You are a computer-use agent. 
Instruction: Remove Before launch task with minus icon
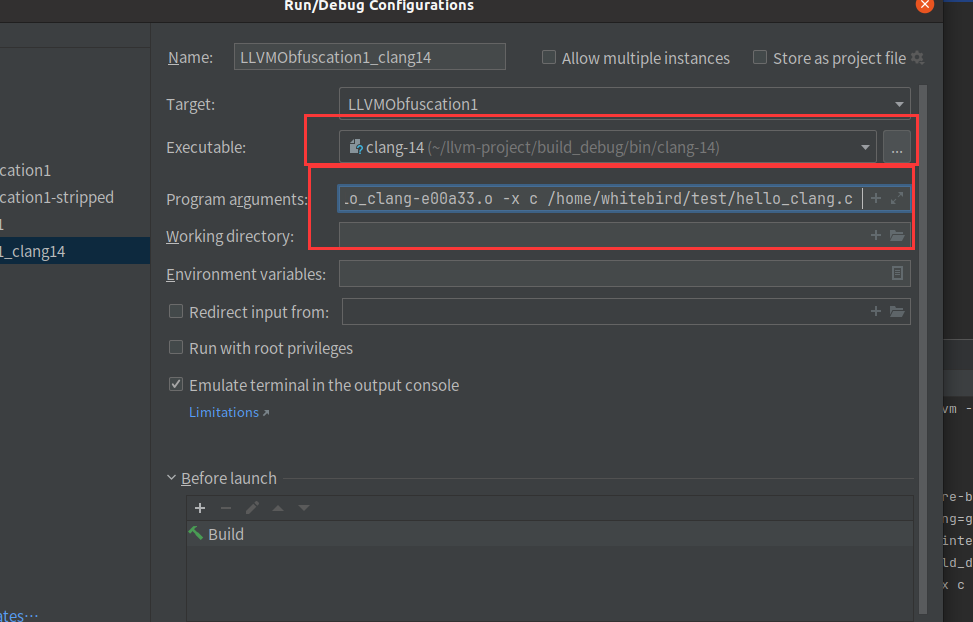226,508
